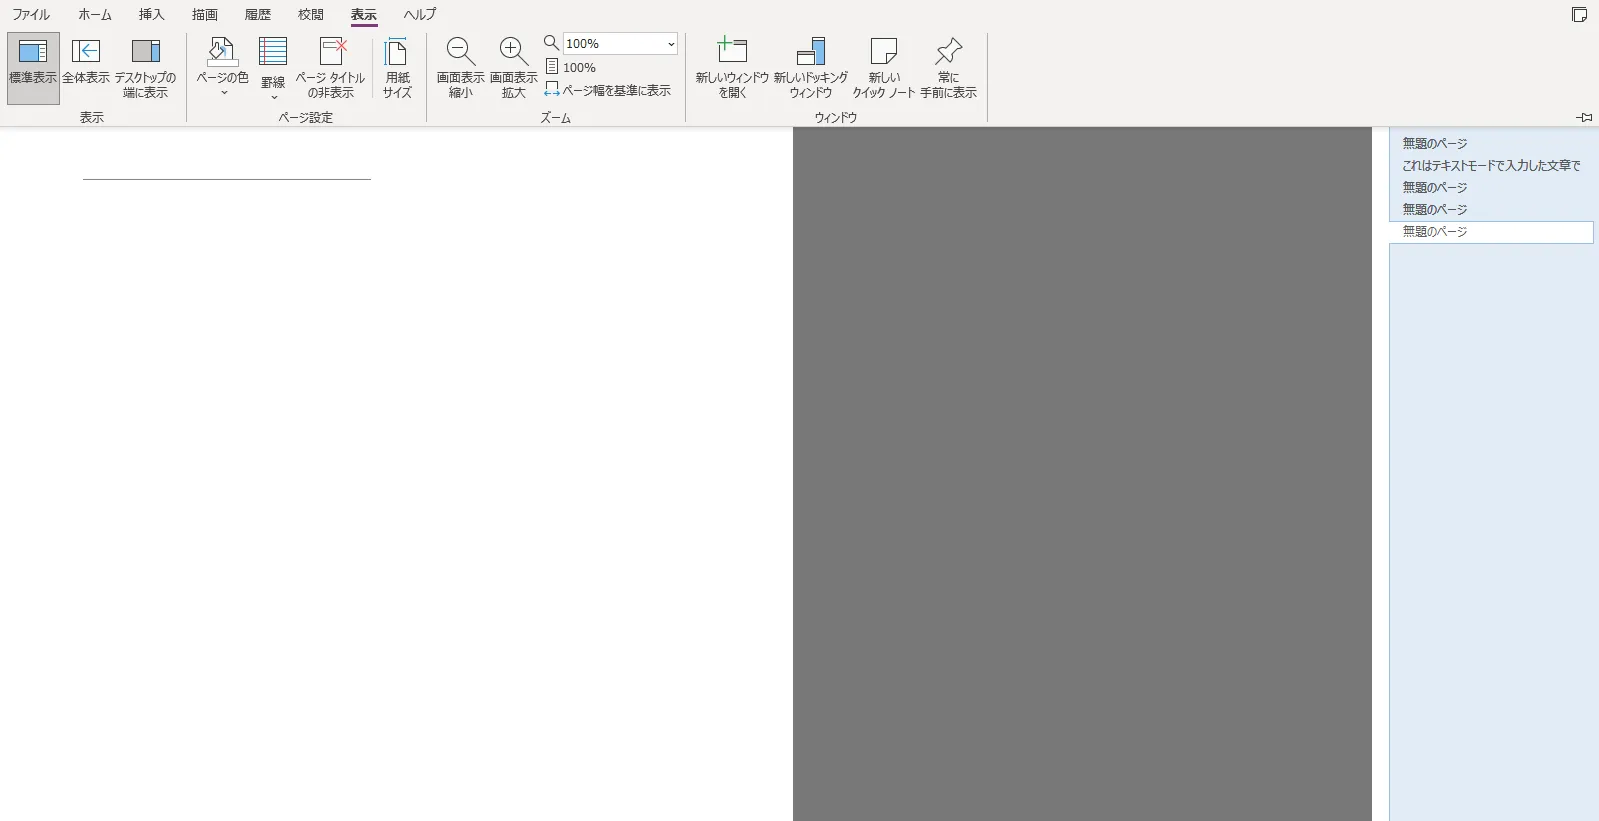Image resolution: width=1599 pixels, height=821 pixels.
Task: Open the 挿入 ribbon tab
Action: (x=151, y=15)
